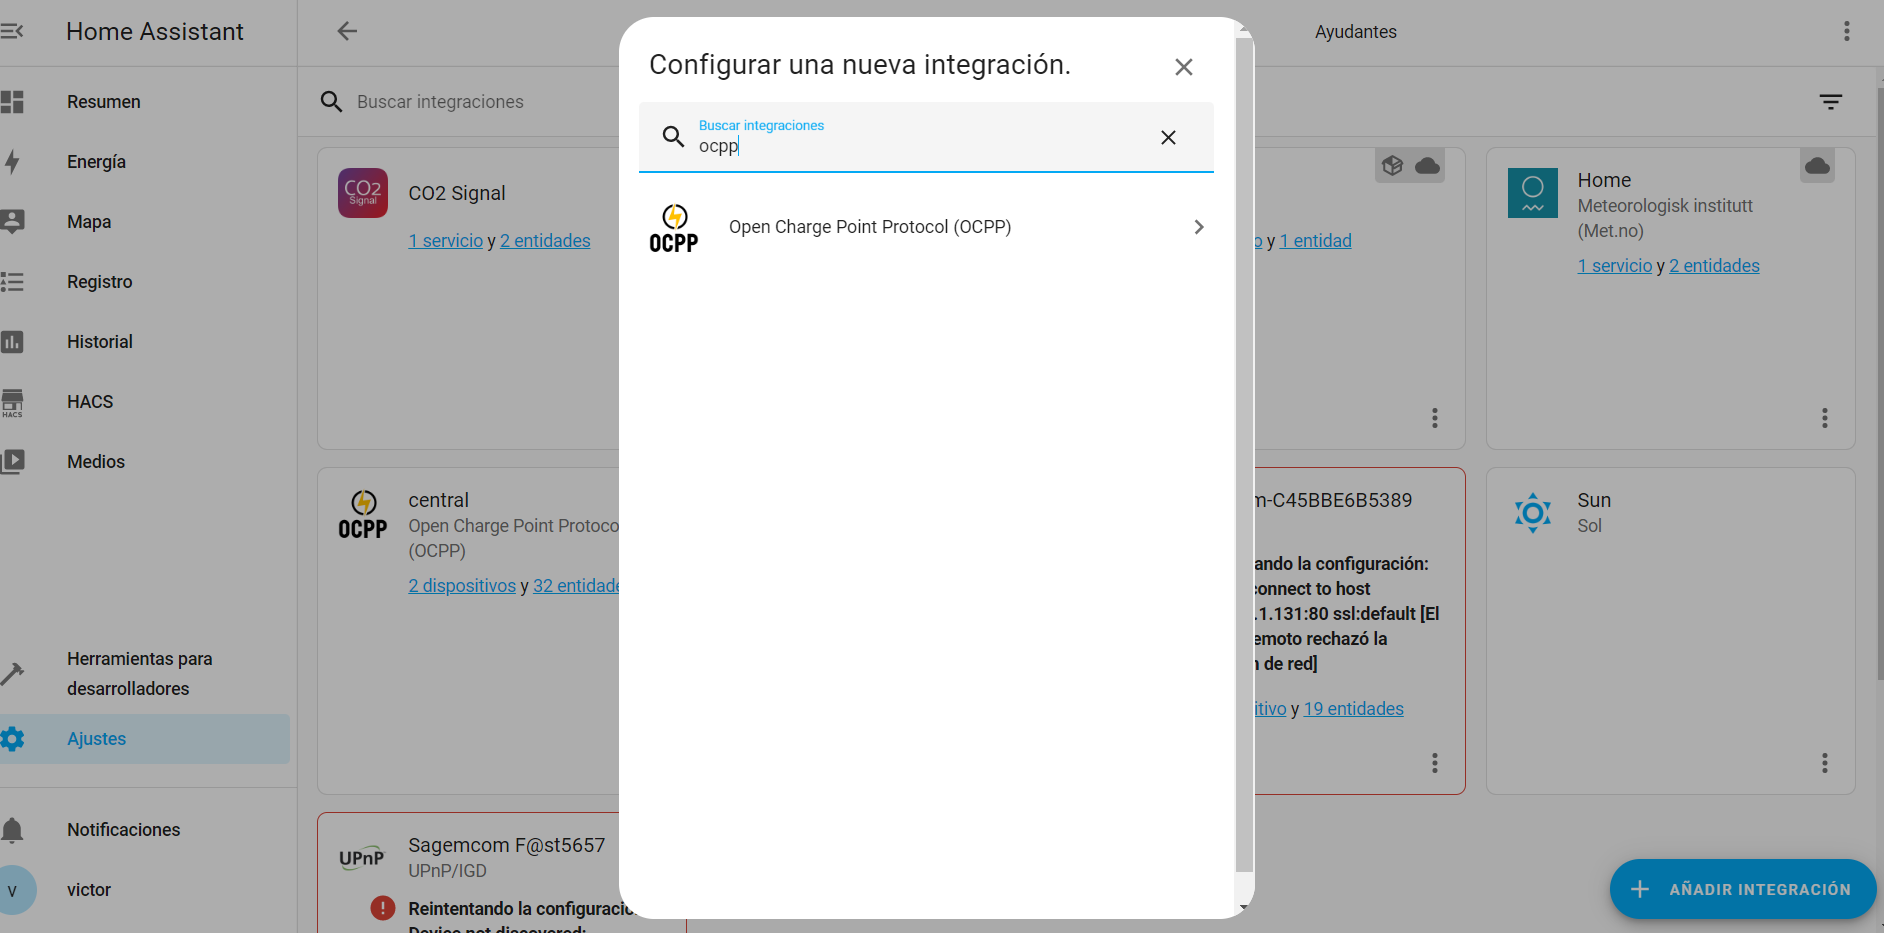Open top-right three-dot overflow menu
Image resolution: width=1884 pixels, height=933 pixels.
1847,32
